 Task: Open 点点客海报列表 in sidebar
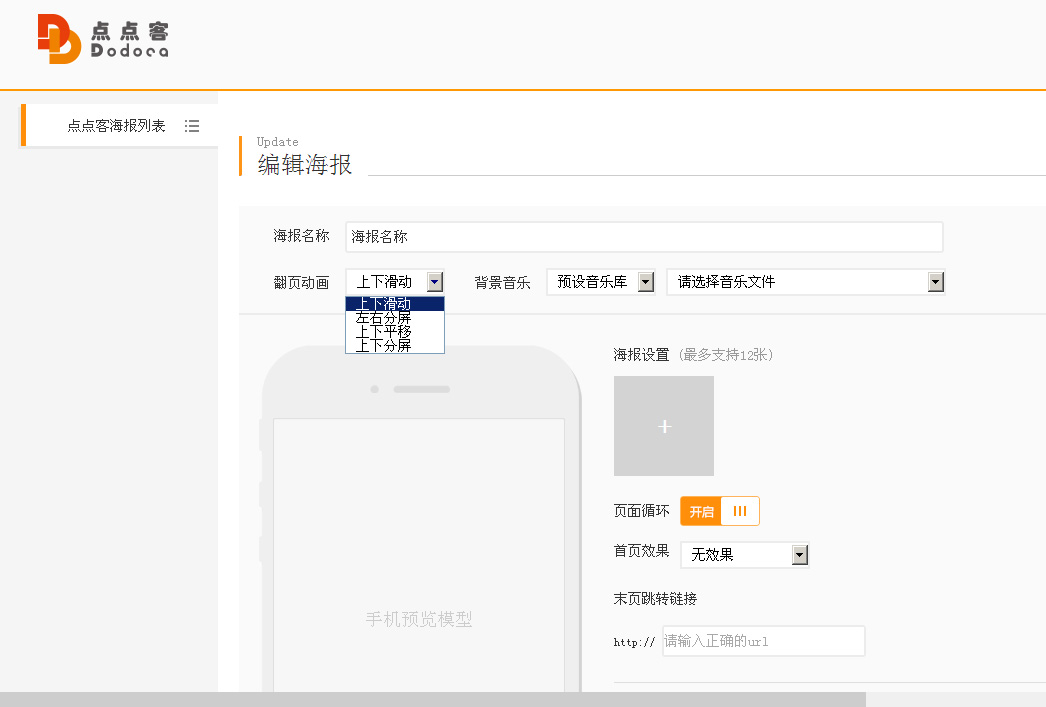(x=116, y=126)
